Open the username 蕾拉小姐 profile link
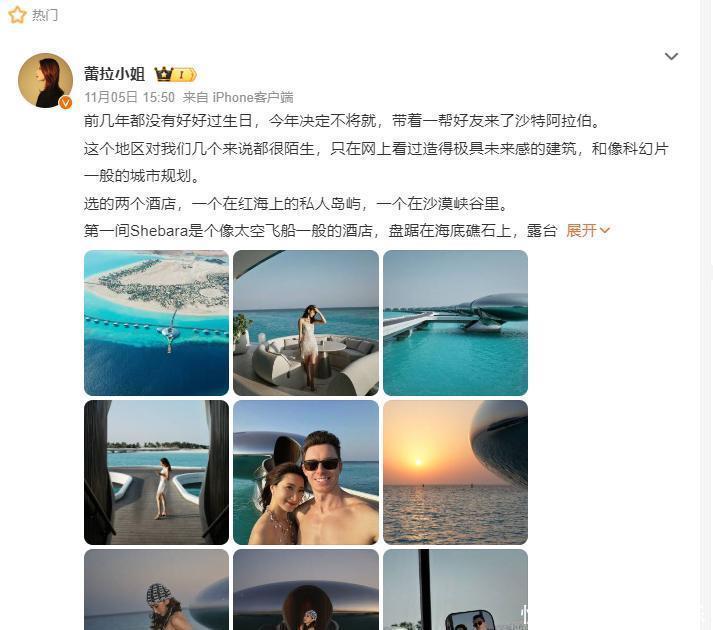Image resolution: width=713 pixels, height=630 pixels. point(115,74)
